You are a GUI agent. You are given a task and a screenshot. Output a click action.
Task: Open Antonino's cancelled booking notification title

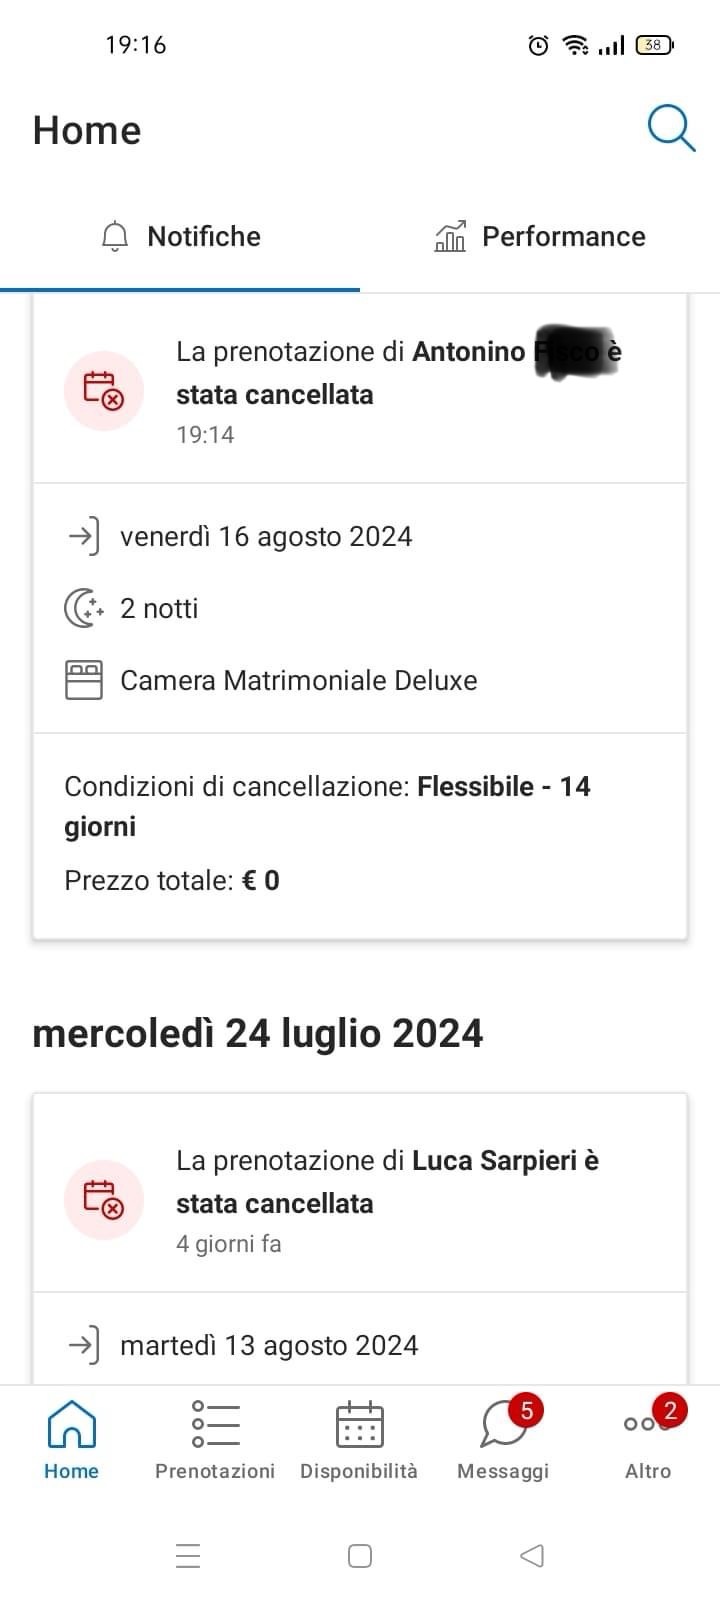[x=398, y=372]
